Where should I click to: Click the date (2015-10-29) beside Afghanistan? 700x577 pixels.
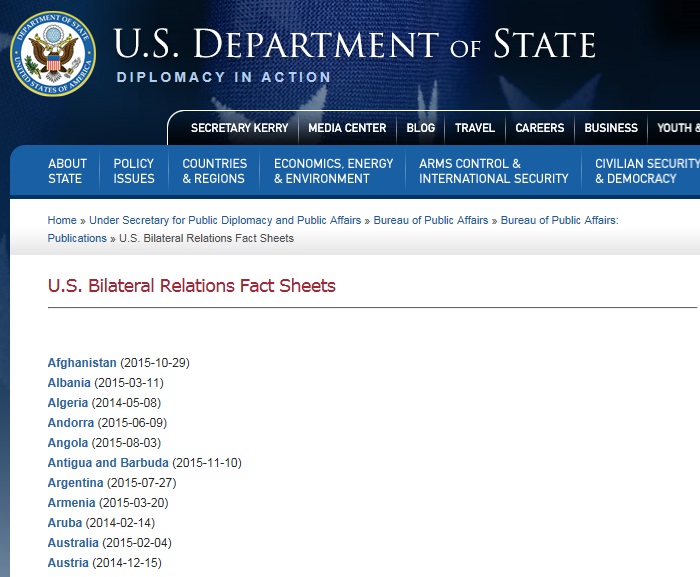click(x=155, y=363)
